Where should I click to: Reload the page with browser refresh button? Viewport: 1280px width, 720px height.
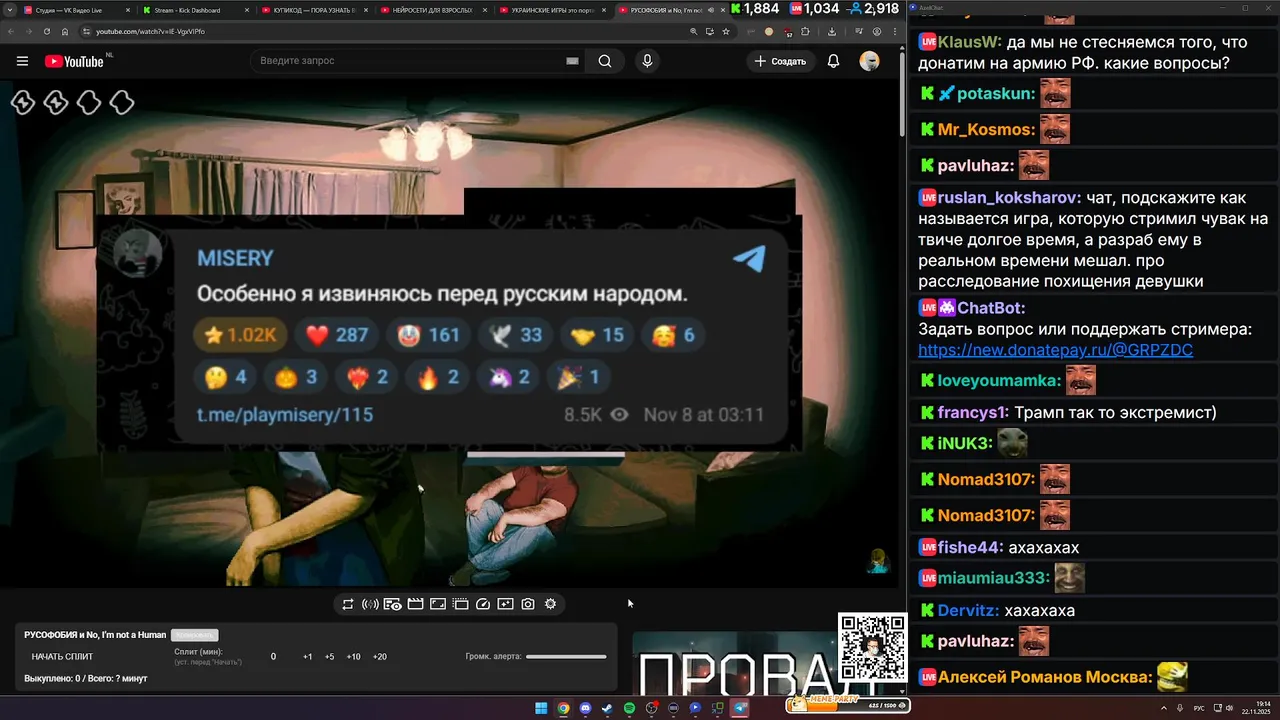[x=46, y=31]
